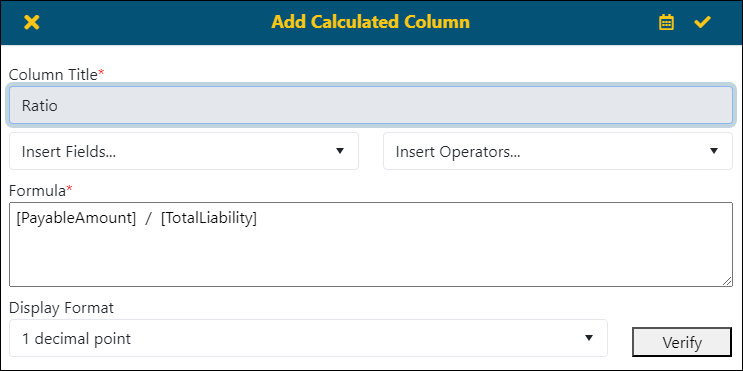
Task: Click the Formula box resize handle
Action: [x=727, y=281]
